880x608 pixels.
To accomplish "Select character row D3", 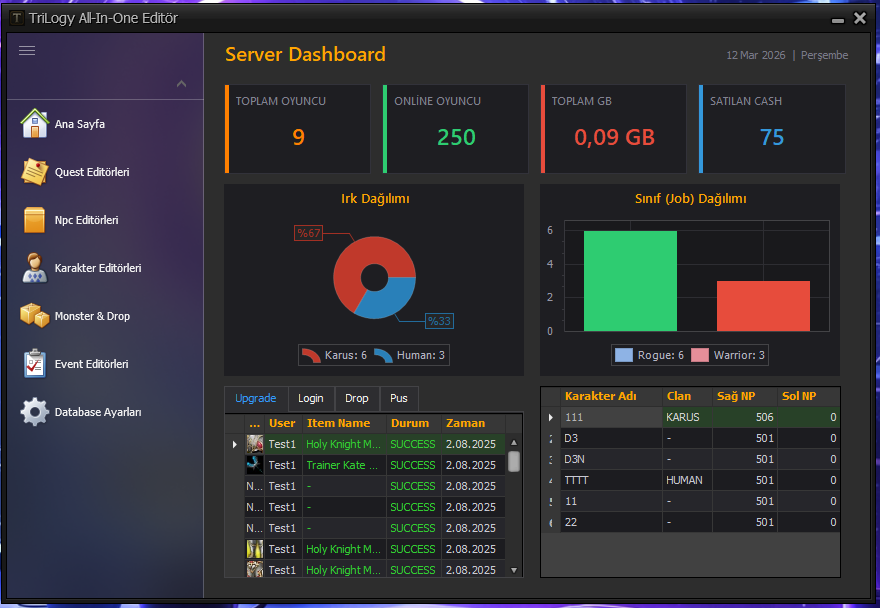I will (x=691, y=438).
